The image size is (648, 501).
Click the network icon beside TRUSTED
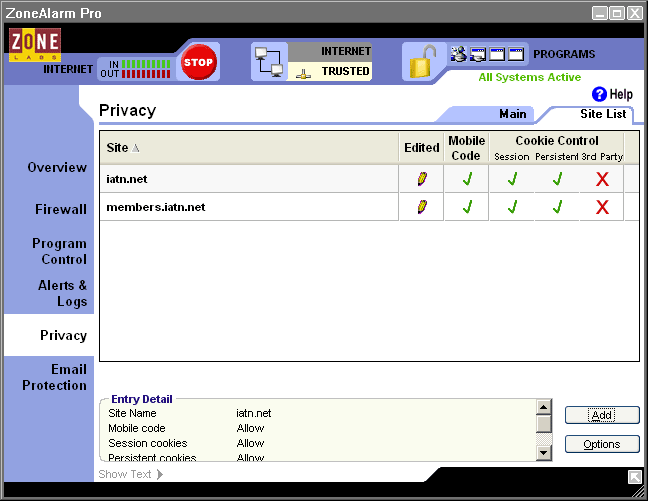click(303, 74)
